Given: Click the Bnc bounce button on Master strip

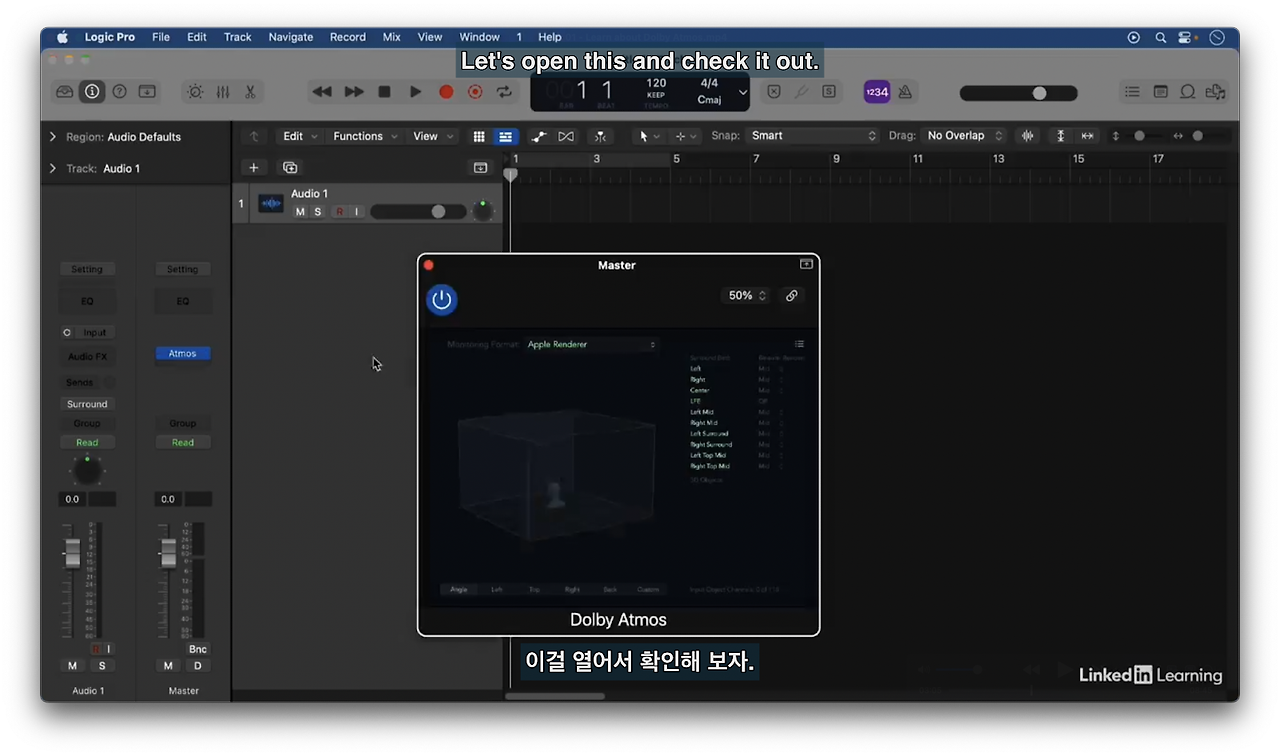Looking at the screenshot, I should [197, 649].
